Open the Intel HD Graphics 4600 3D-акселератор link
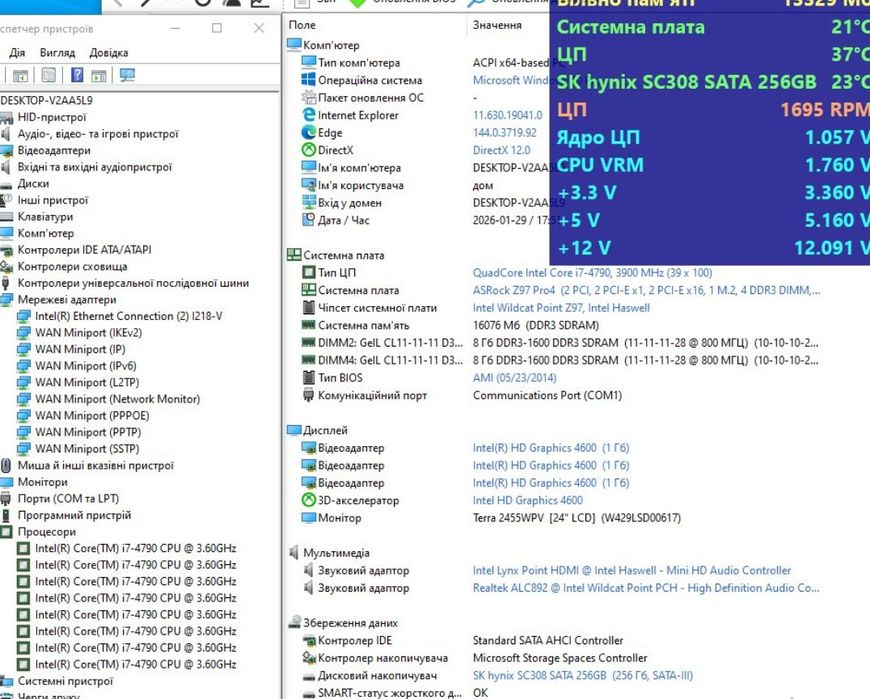The height and width of the screenshot is (699, 870). tap(528, 500)
